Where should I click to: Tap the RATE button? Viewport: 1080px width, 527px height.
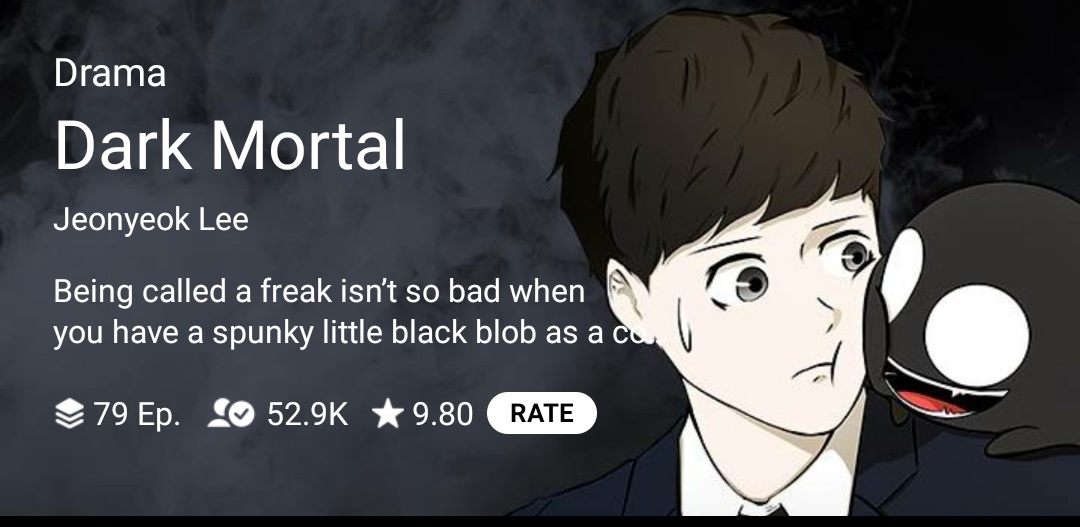(541, 413)
